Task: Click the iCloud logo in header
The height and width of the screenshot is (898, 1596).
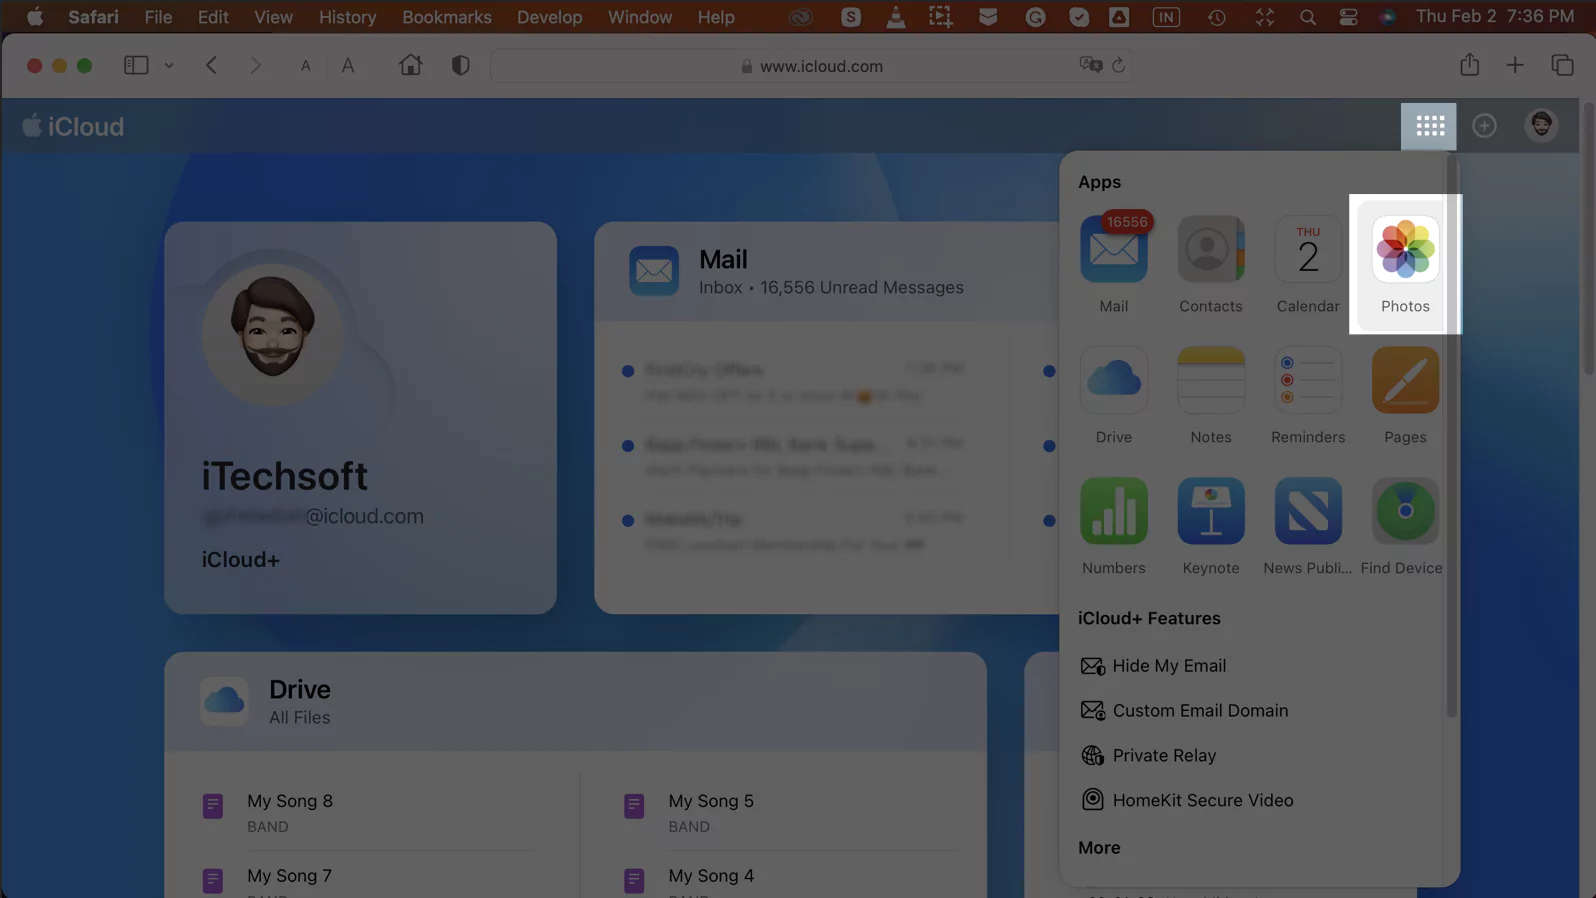Action: (x=73, y=127)
